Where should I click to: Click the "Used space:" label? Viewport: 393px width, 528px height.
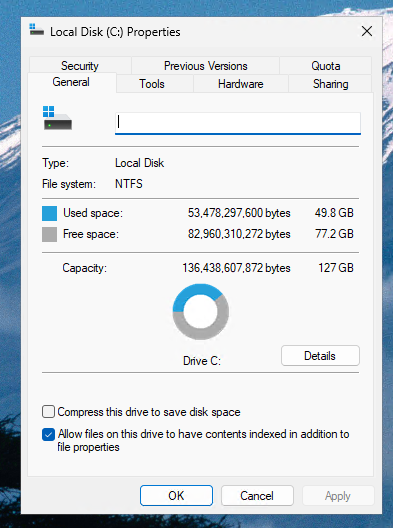[93, 213]
